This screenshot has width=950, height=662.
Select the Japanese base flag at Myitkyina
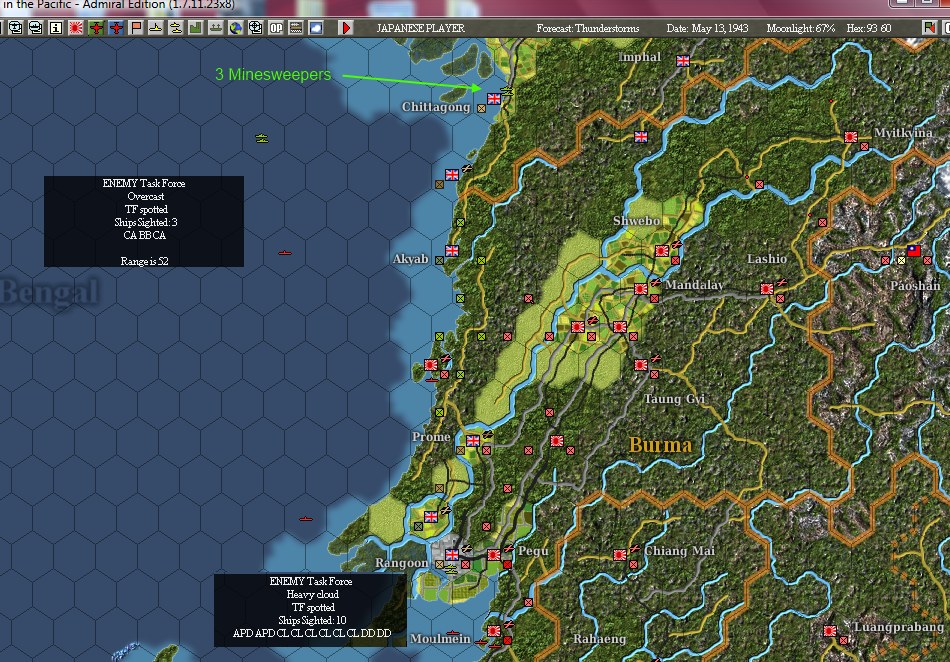[x=851, y=137]
